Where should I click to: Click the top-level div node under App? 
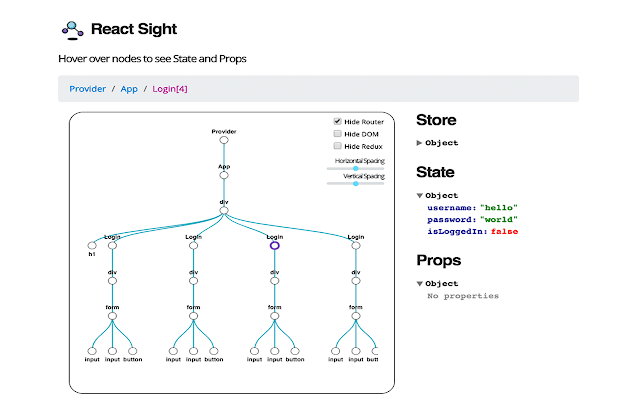[224, 209]
